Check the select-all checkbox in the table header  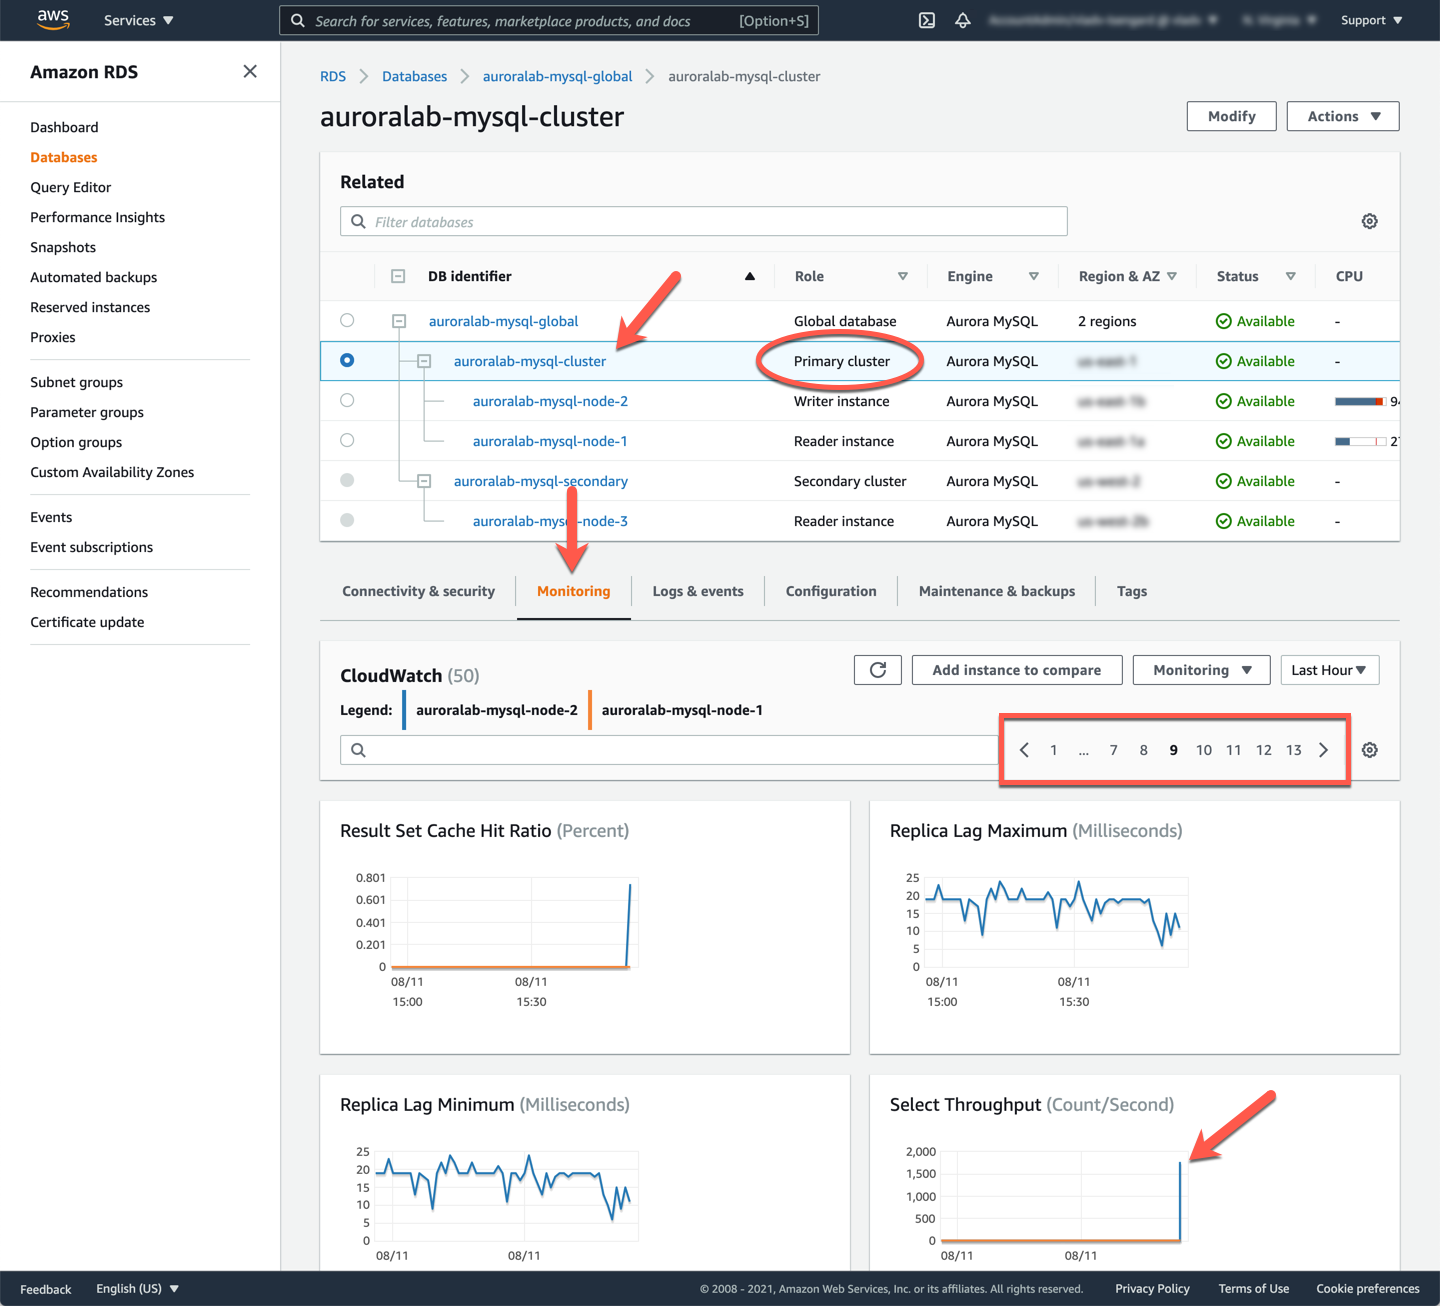(397, 275)
